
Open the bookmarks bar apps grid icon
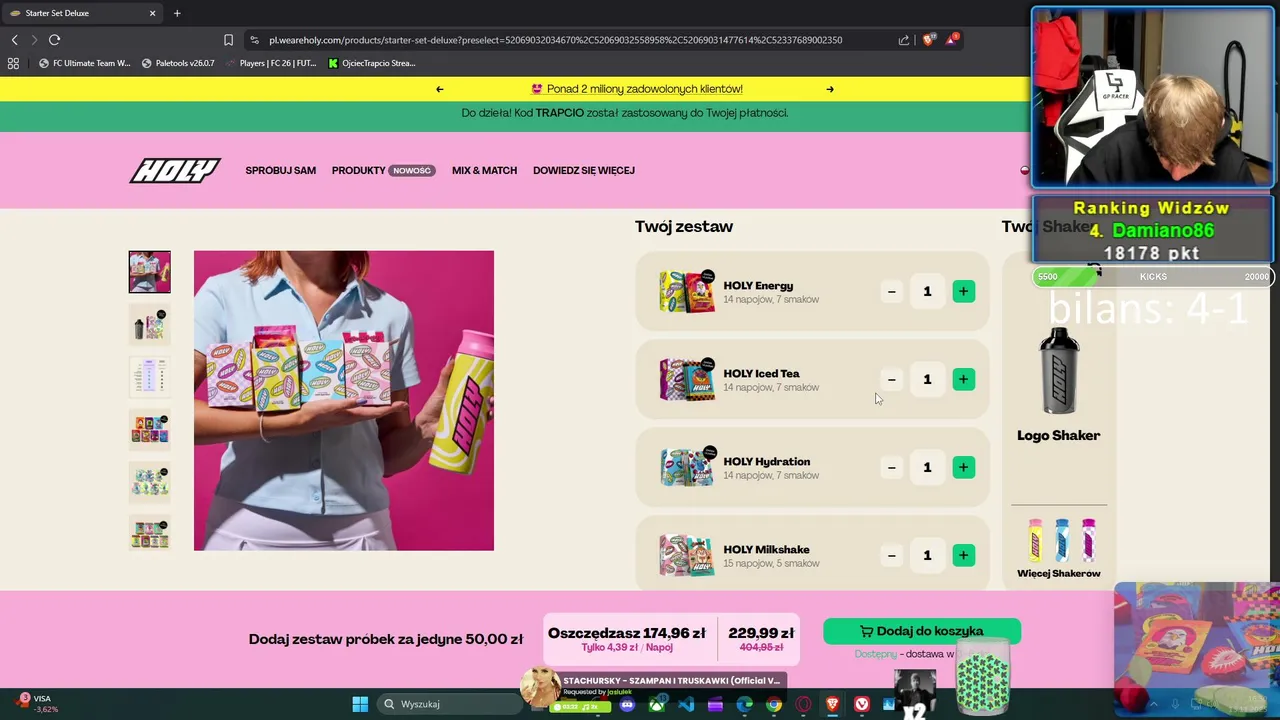(x=13, y=63)
